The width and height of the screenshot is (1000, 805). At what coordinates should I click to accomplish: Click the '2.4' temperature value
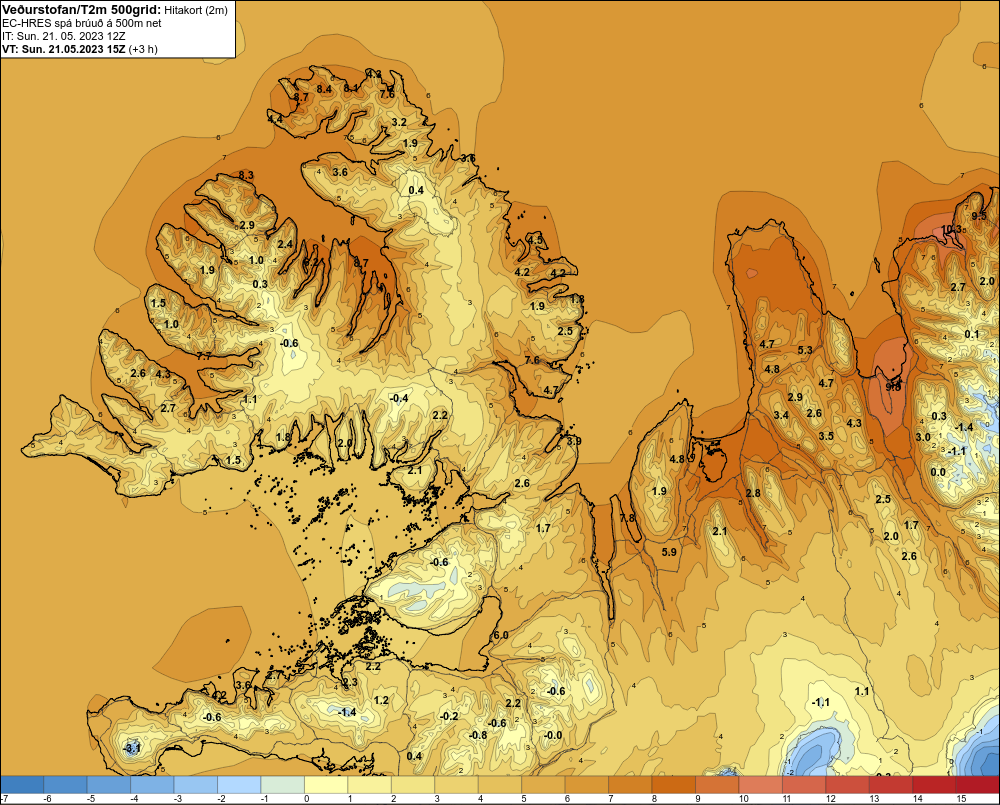point(285,244)
